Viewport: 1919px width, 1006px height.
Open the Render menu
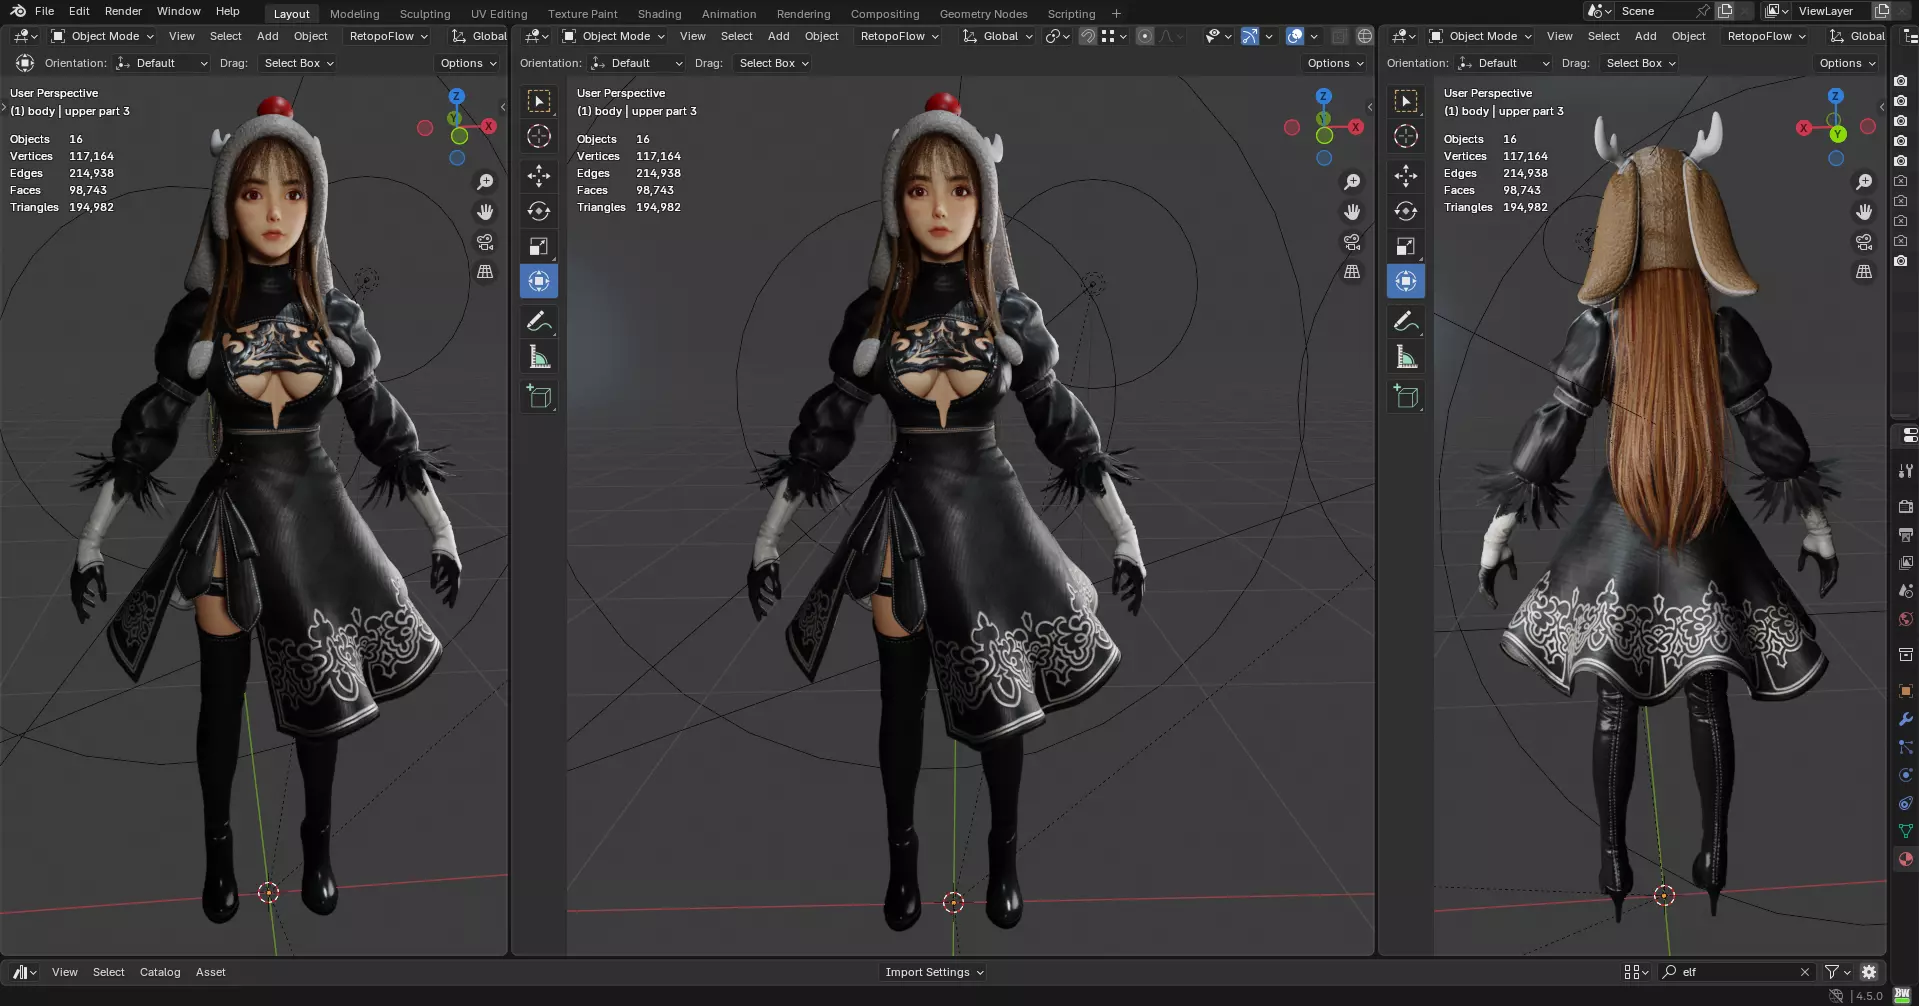pyautogui.click(x=123, y=11)
